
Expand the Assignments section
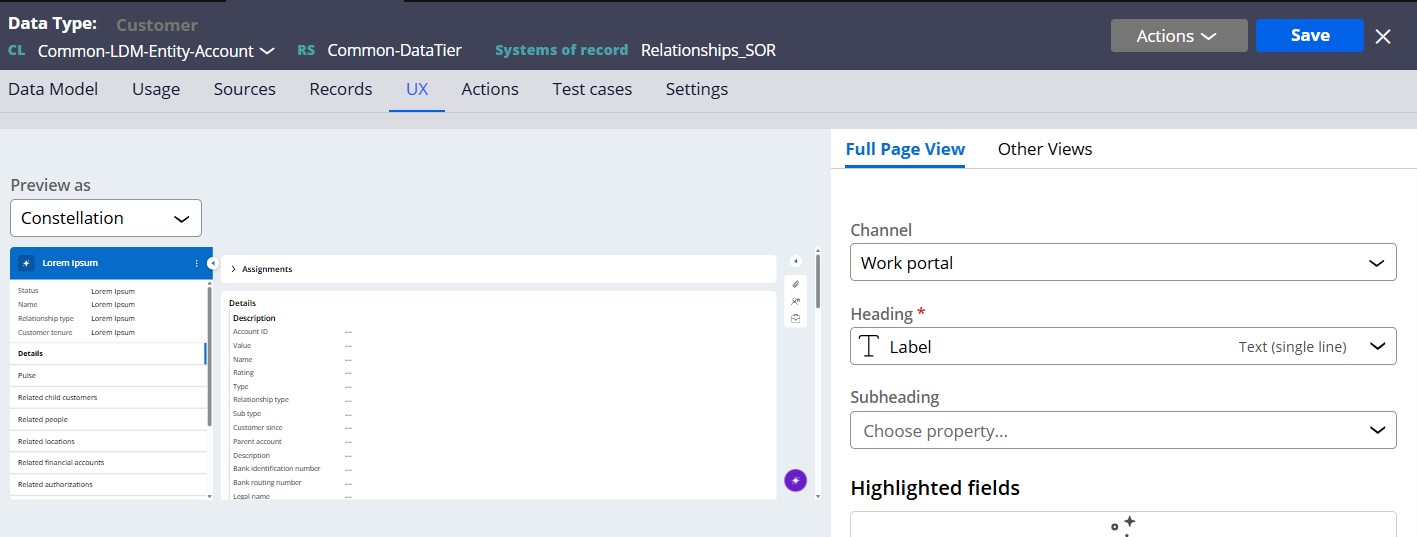pyautogui.click(x=234, y=269)
